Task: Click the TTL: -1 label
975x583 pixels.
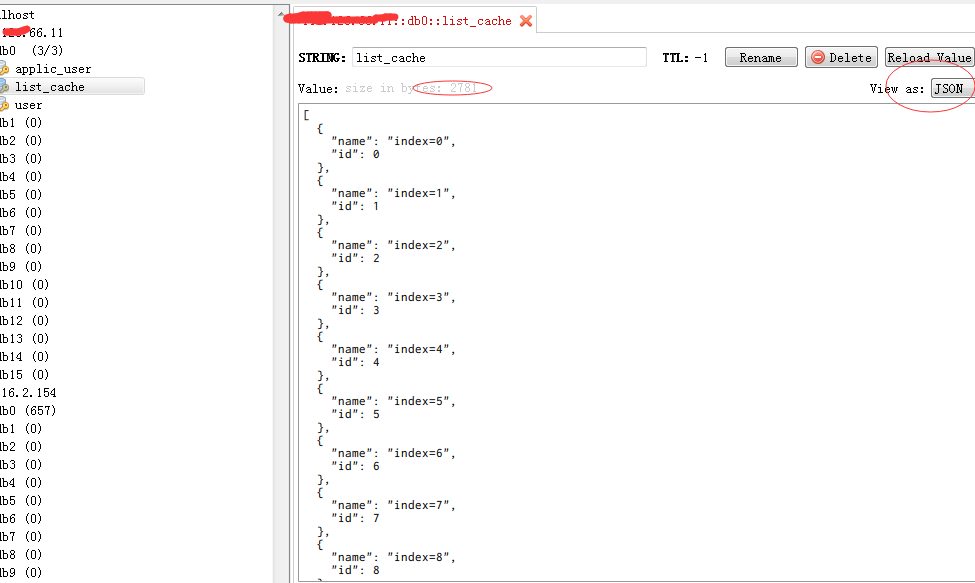Action: pyautogui.click(x=685, y=57)
